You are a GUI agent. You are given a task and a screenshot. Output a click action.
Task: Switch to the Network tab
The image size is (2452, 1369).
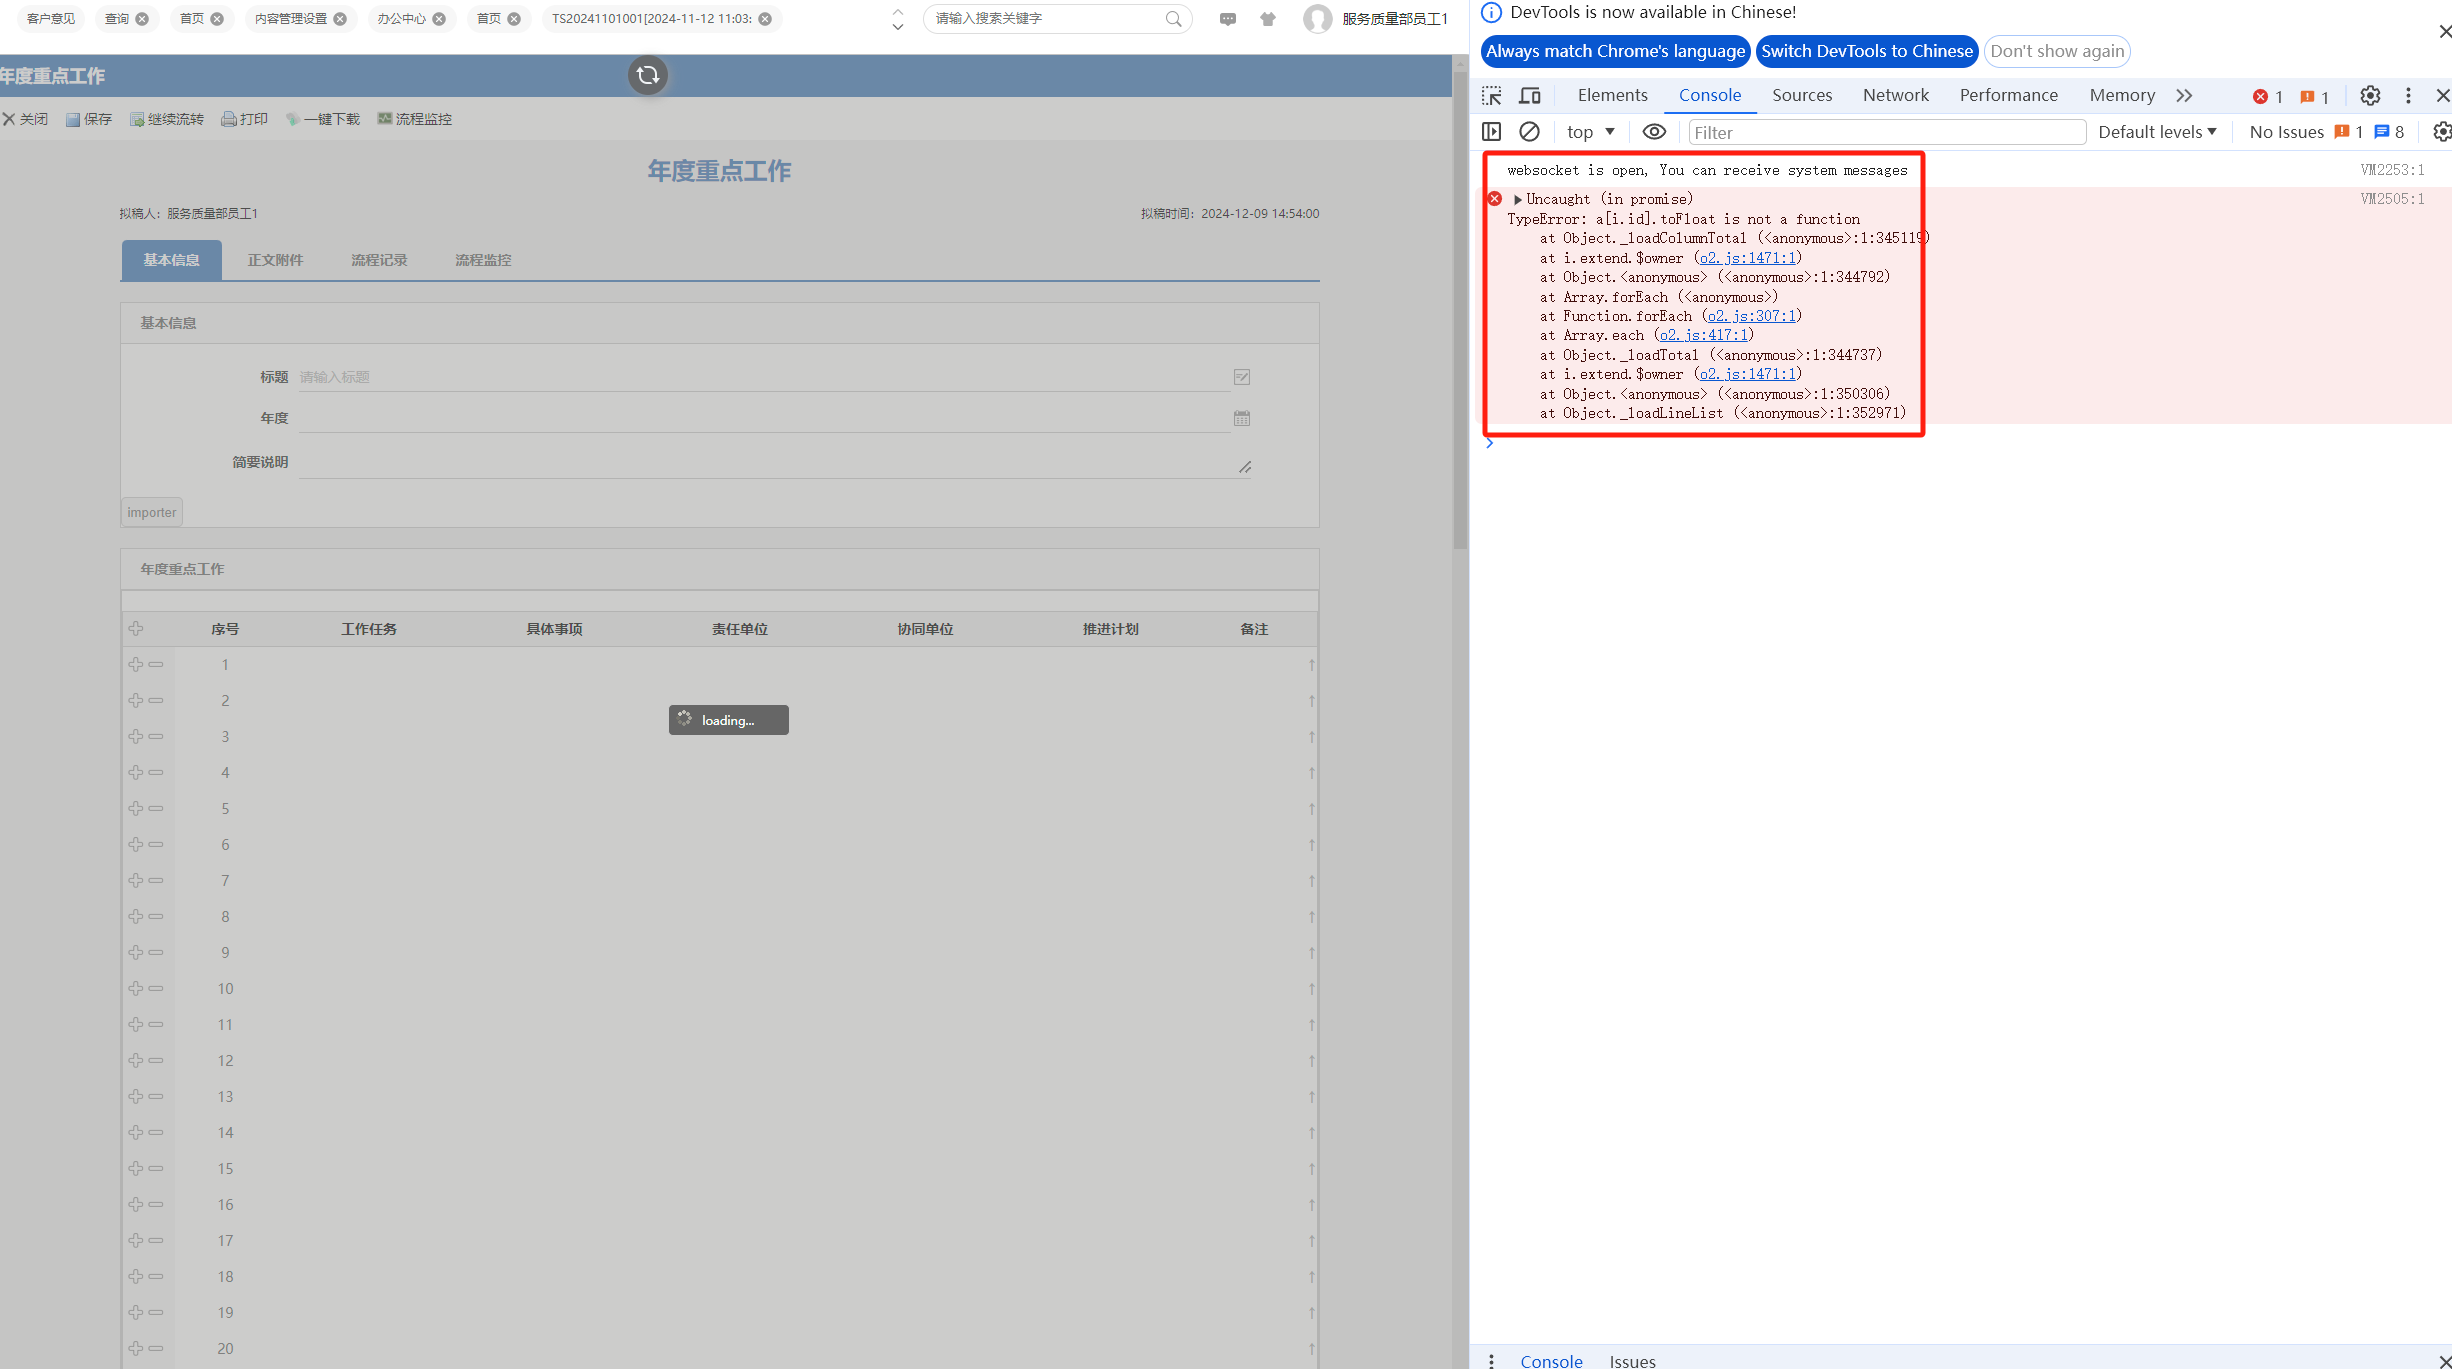click(x=1895, y=95)
